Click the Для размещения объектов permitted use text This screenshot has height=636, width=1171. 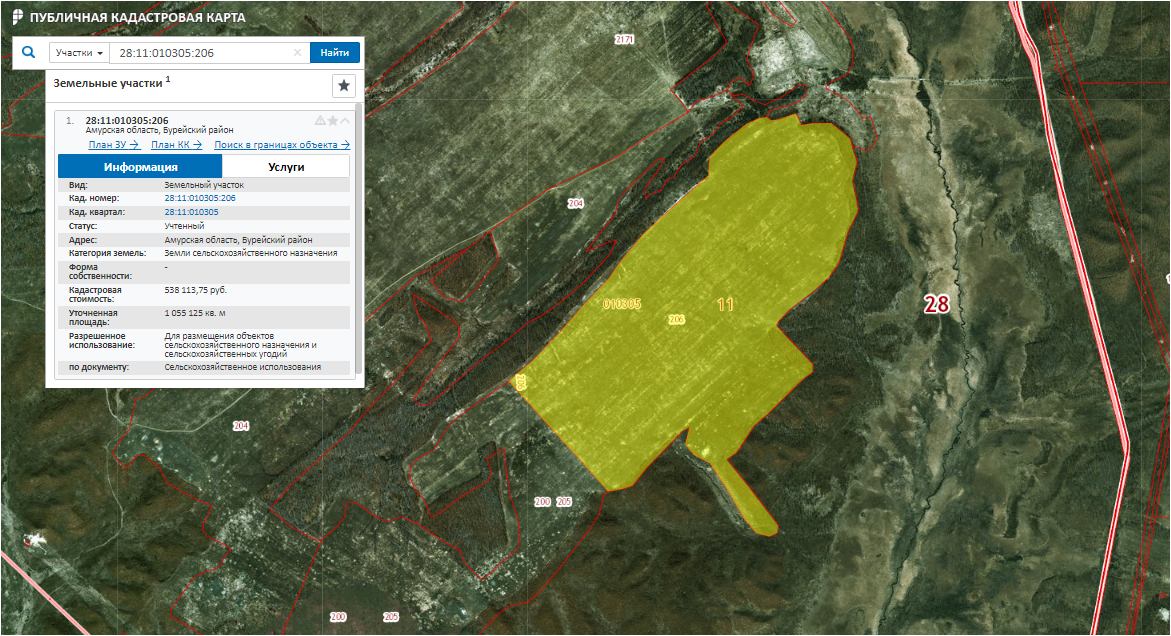[x=240, y=345]
